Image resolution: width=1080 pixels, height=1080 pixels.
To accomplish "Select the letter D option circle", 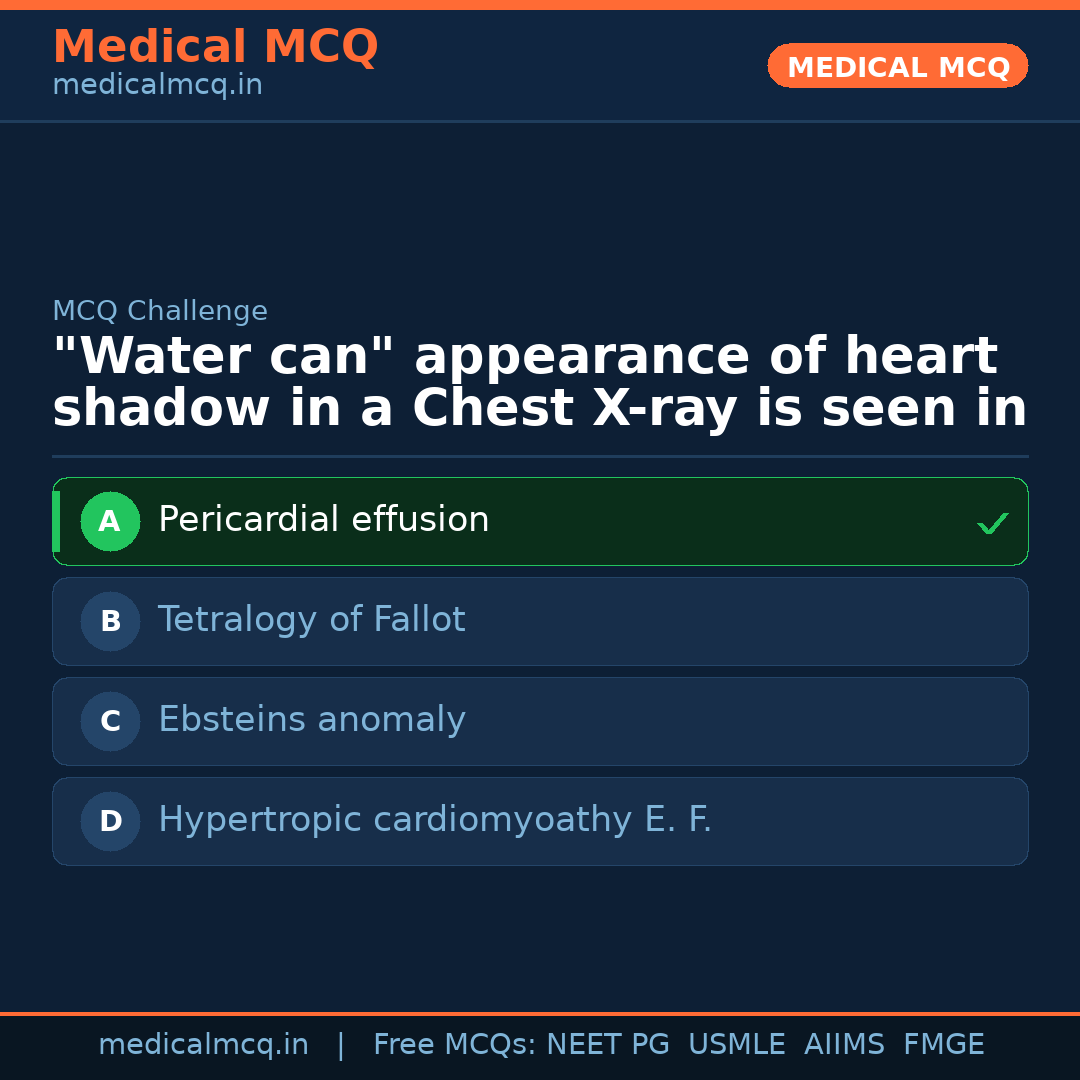I will (x=110, y=821).
